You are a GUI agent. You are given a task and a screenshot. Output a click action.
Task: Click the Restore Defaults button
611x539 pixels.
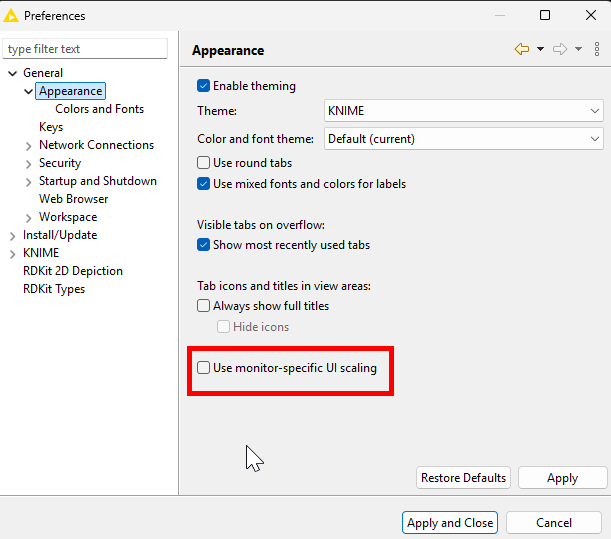[x=463, y=478]
